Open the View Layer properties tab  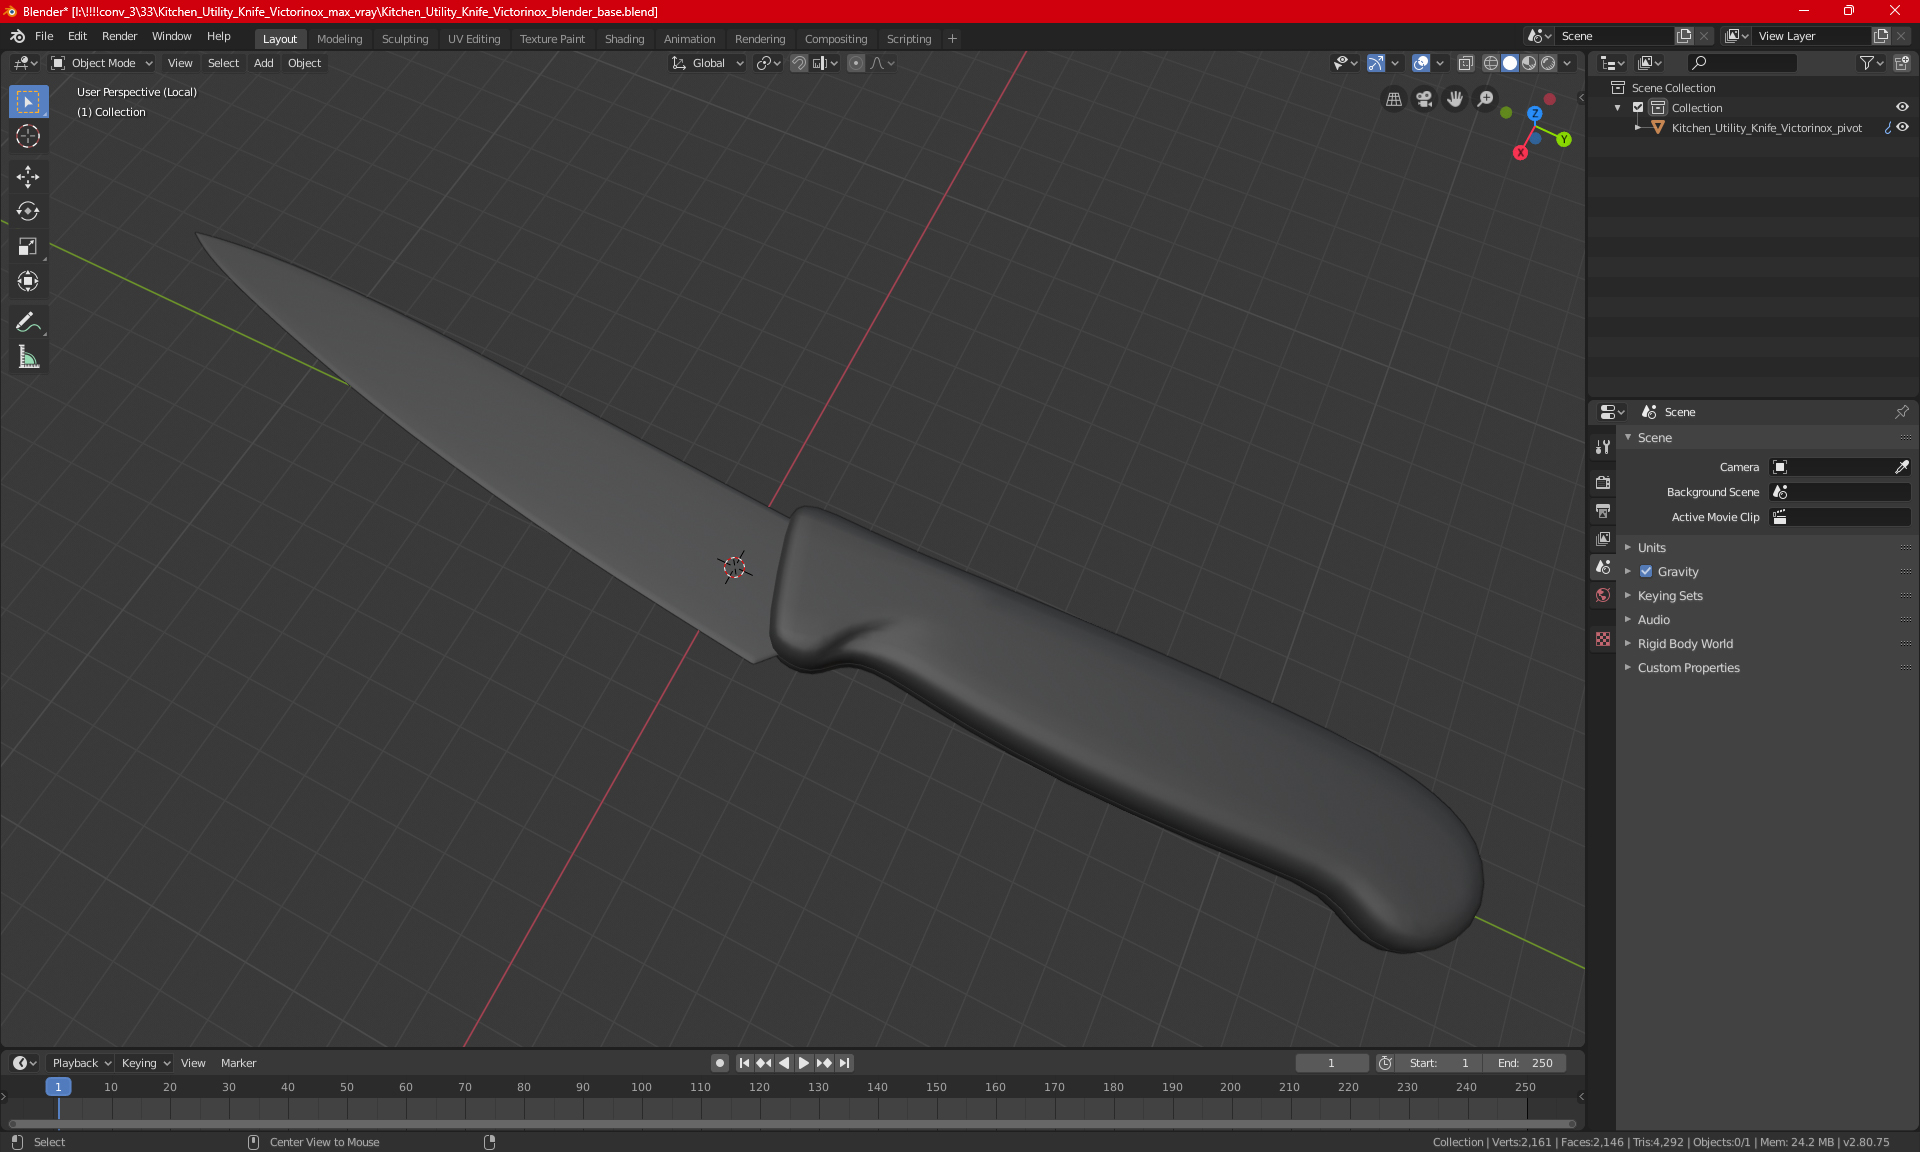coord(1603,538)
